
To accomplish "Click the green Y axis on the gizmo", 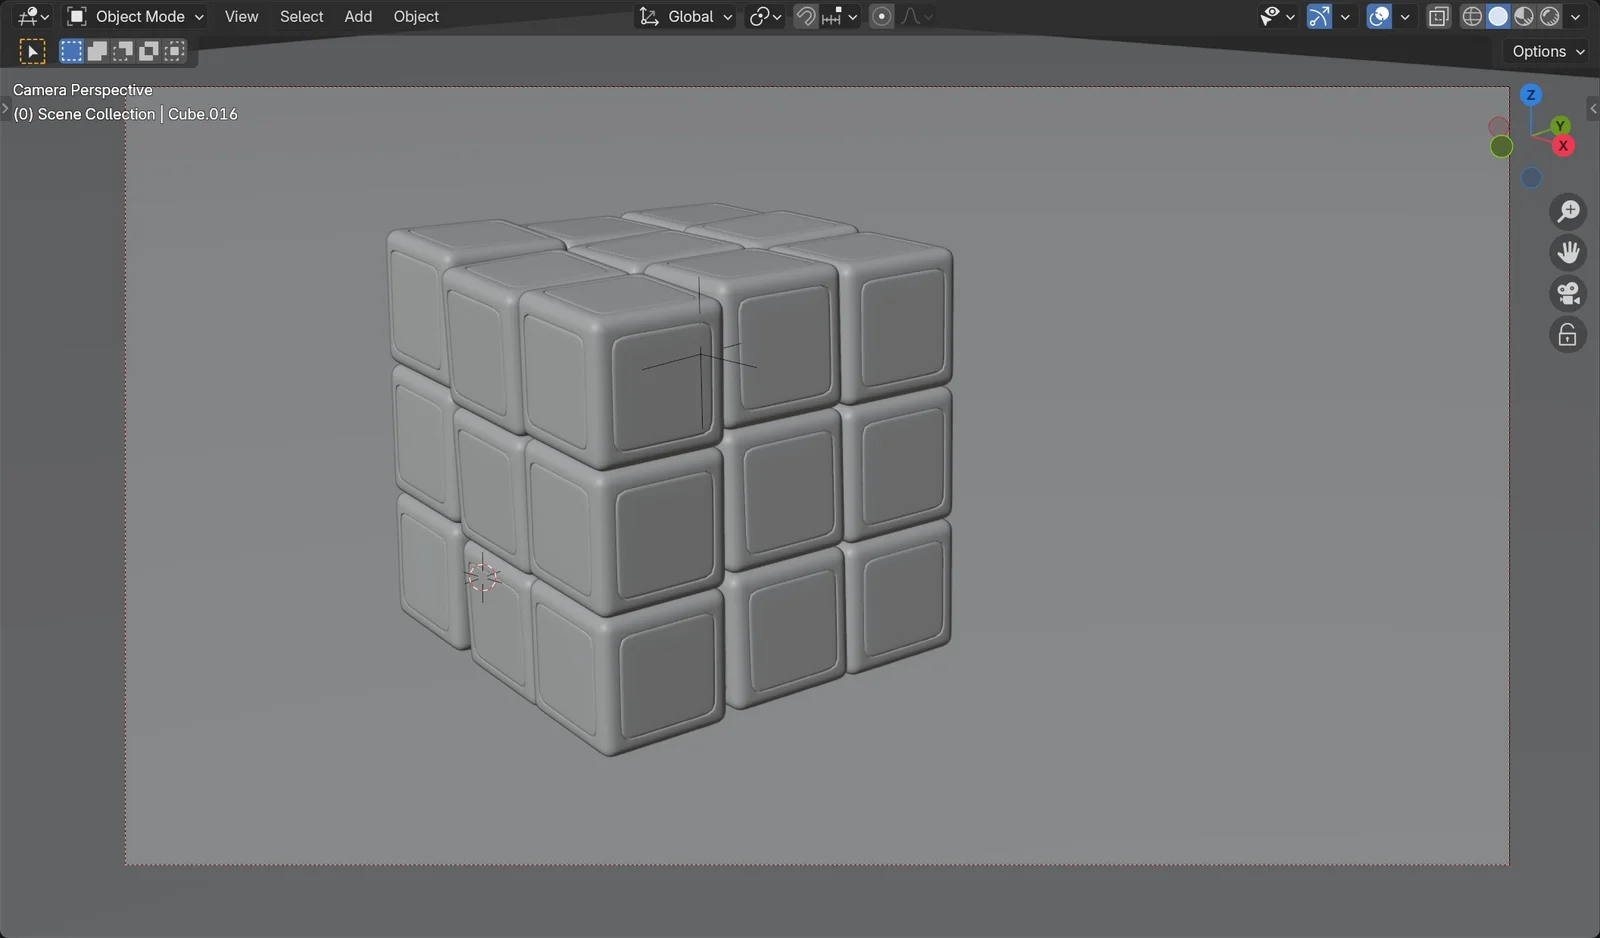I will tap(1559, 125).
